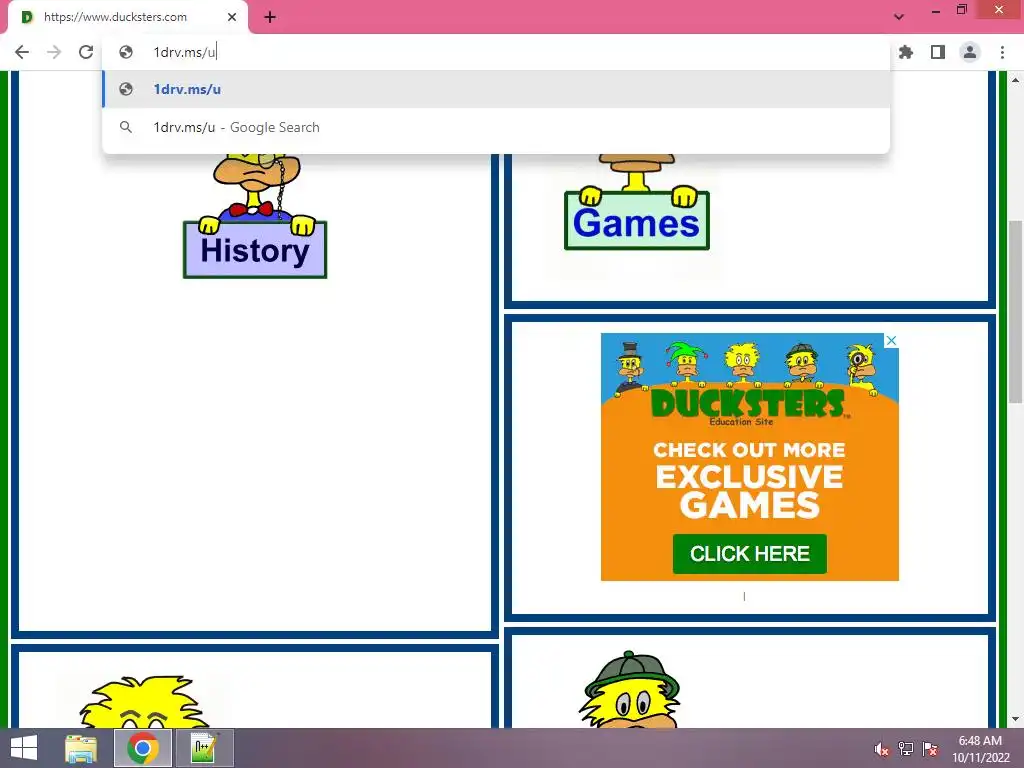Click the page vertical scrollbar thumb
The width and height of the screenshot is (1024, 768).
pyautogui.click(x=1016, y=312)
